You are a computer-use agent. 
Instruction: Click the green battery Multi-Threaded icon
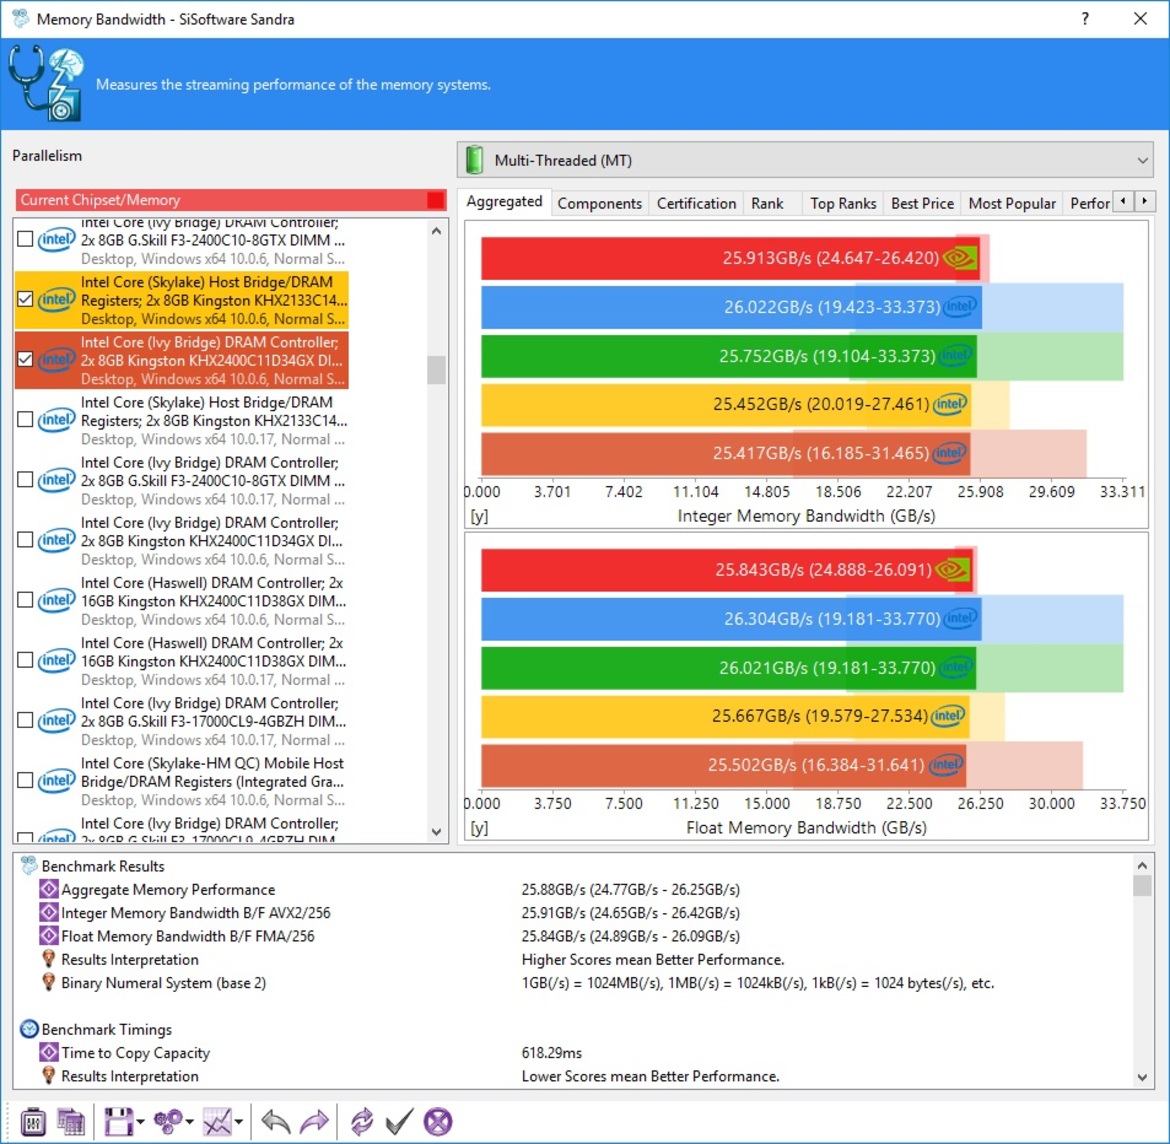(475, 160)
